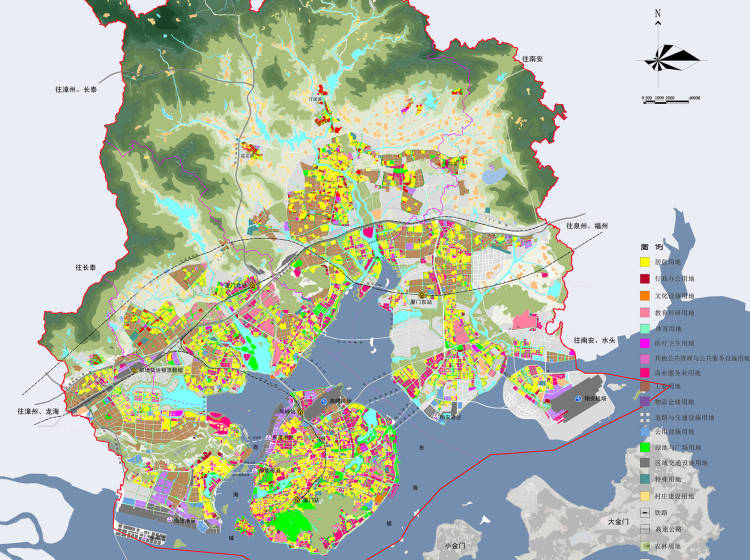Click the dotted 道路与交通设施用地 legend symbol
The height and width of the screenshot is (560, 750).
point(645,417)
